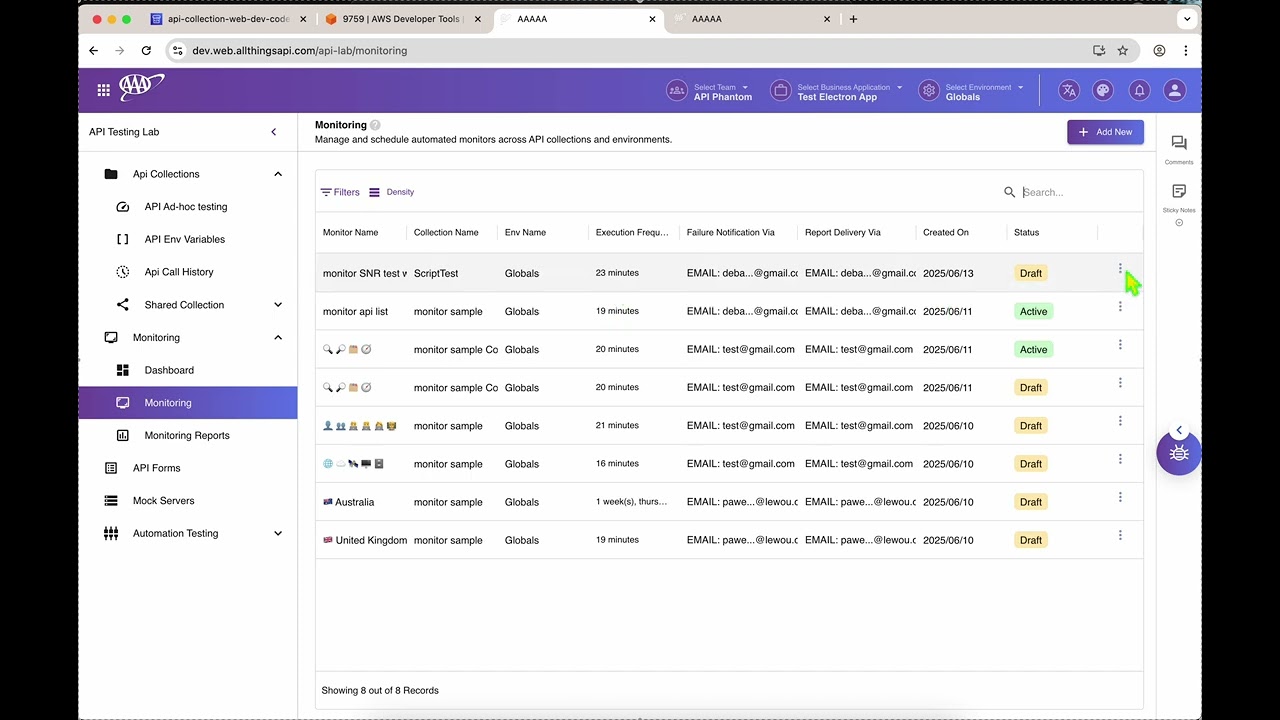Open the Sticky Notes panel icon
Image resolution: width=1280 pixels, height=720 pixels.
1179,191
